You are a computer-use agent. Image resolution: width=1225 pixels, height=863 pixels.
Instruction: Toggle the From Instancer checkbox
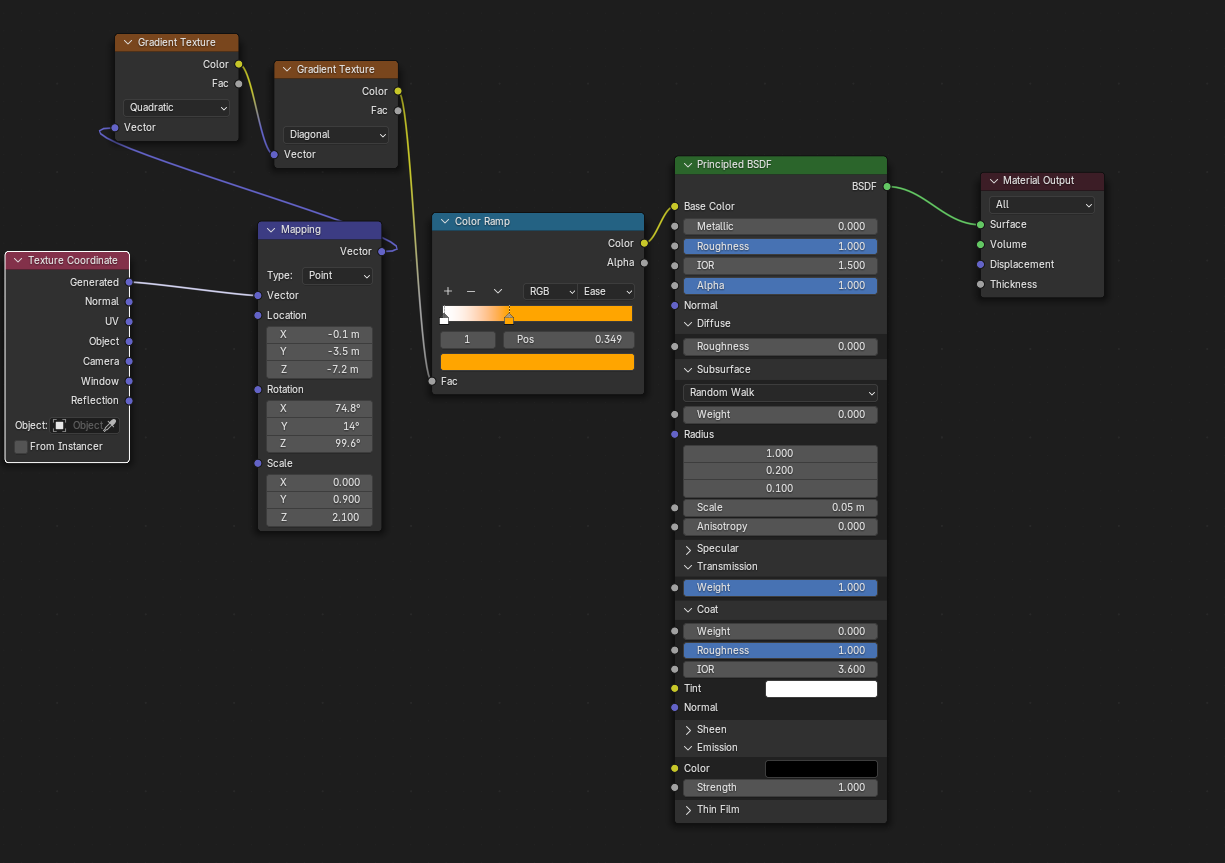click(x=21, y=446)
